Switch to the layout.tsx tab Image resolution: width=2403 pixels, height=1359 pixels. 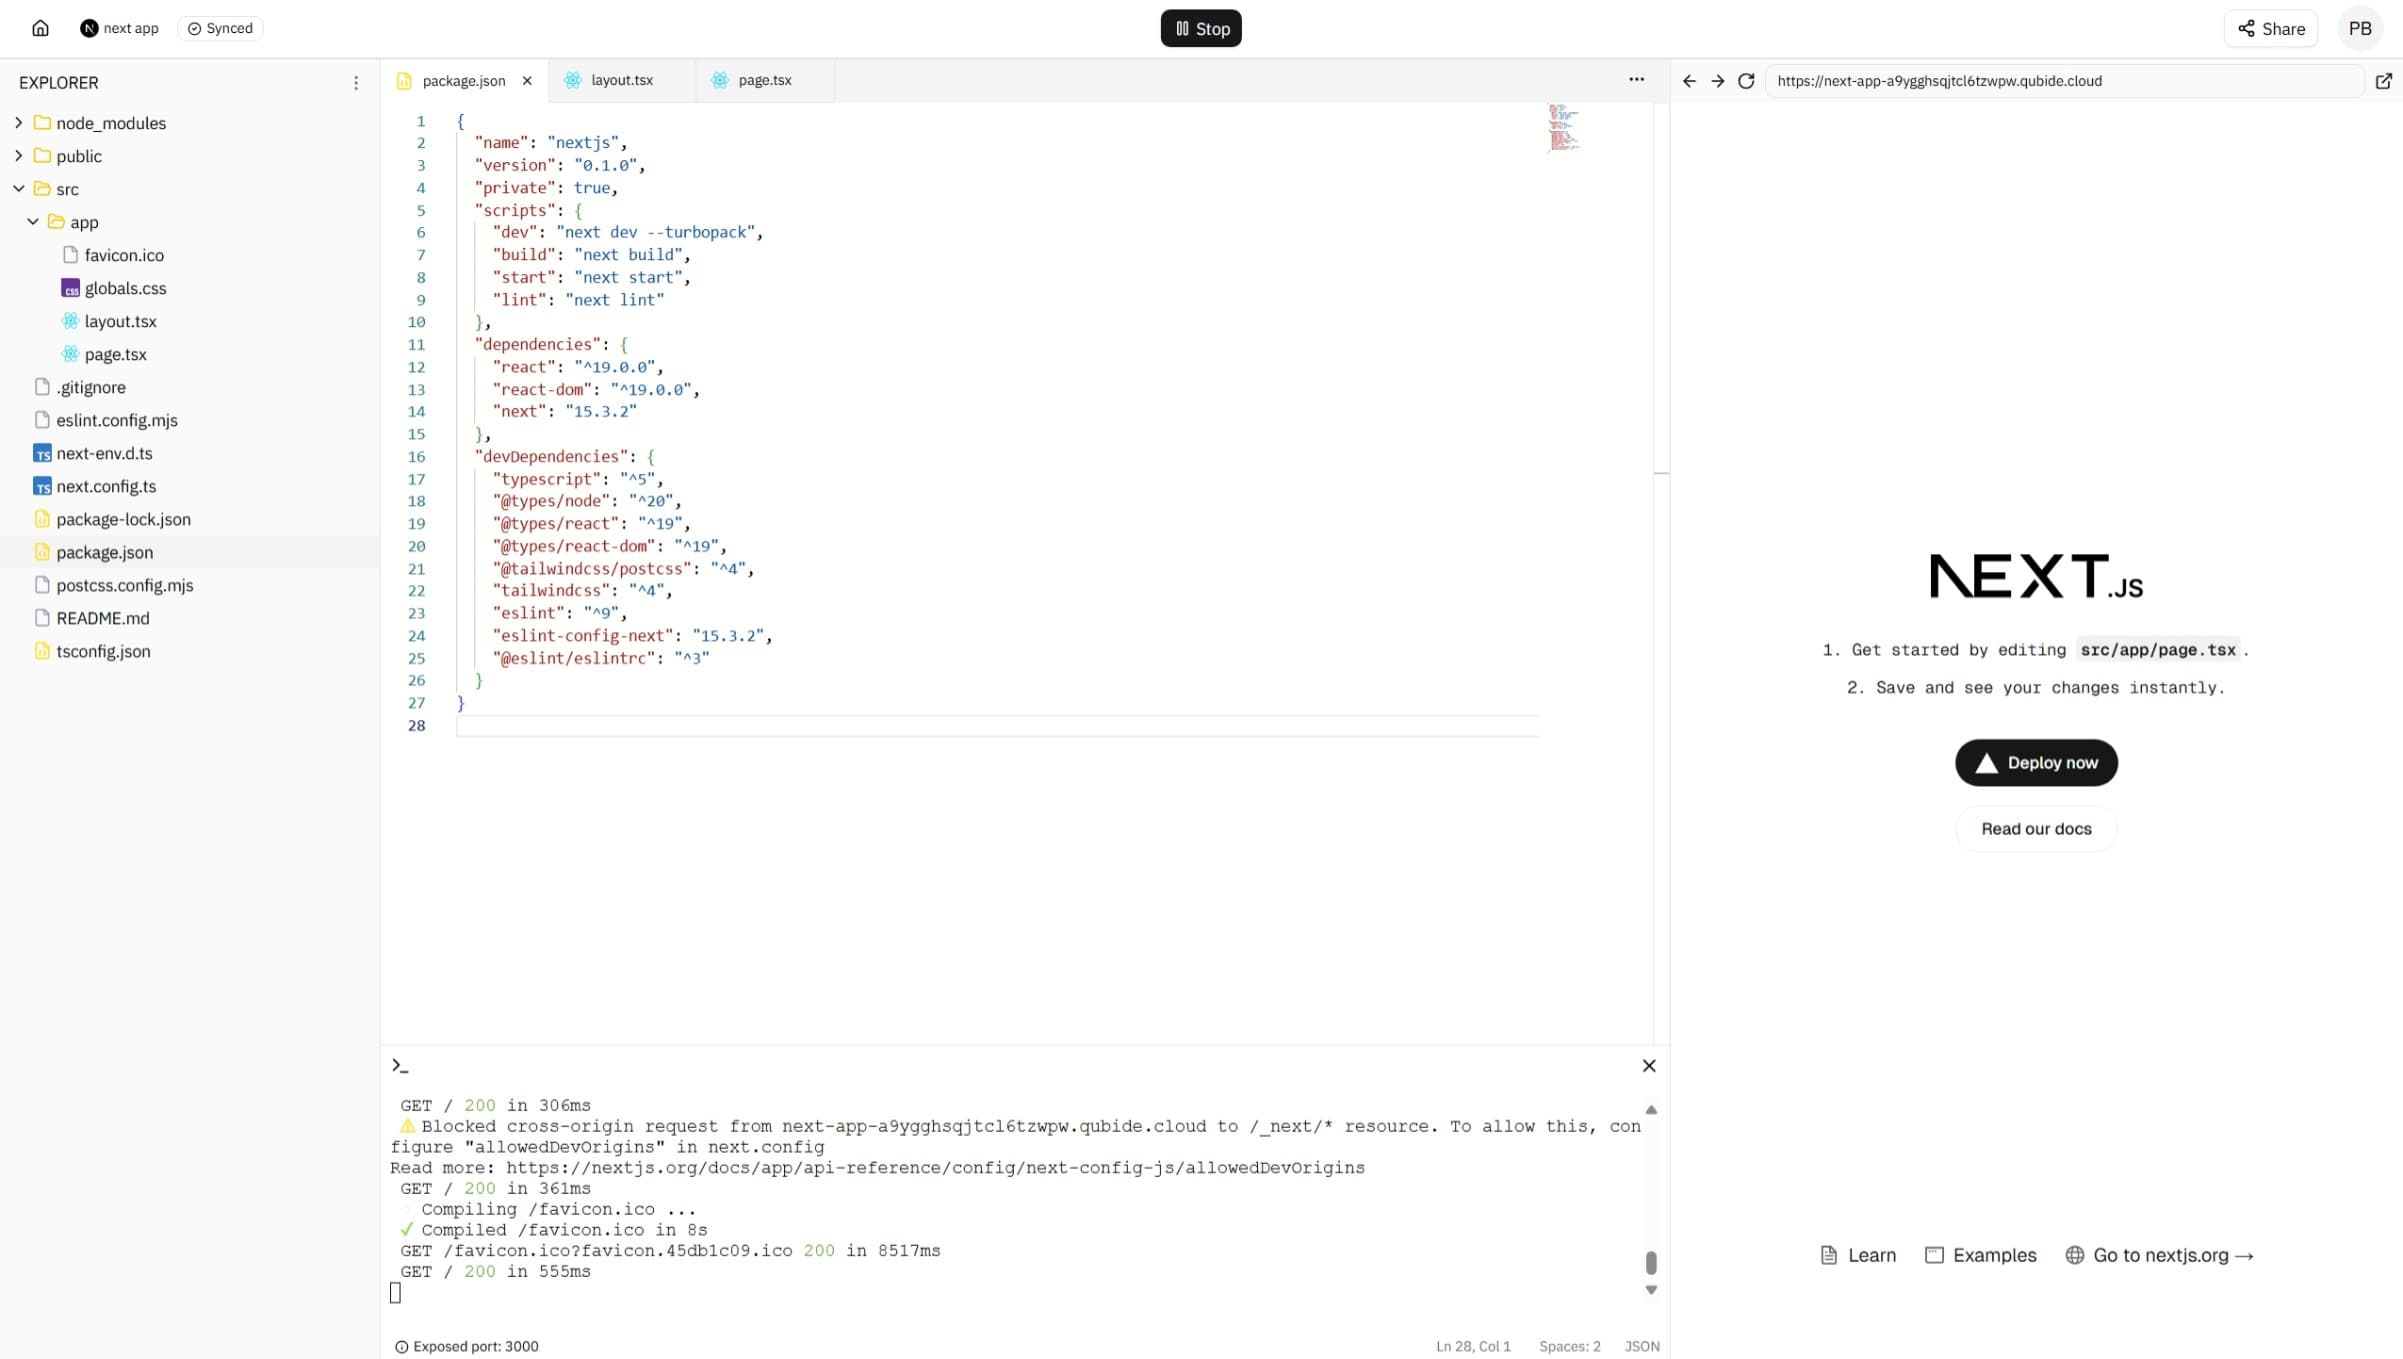pyautogui.click(x=620, y=80)
